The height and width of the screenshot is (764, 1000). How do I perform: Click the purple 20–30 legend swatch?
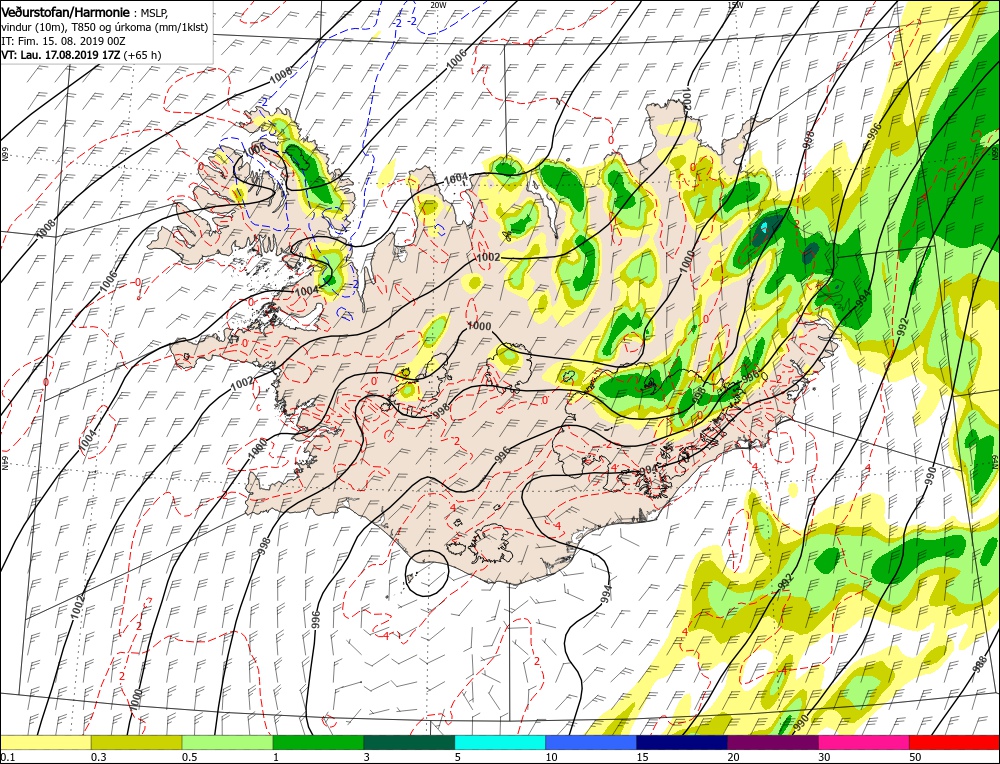(773, 742)
